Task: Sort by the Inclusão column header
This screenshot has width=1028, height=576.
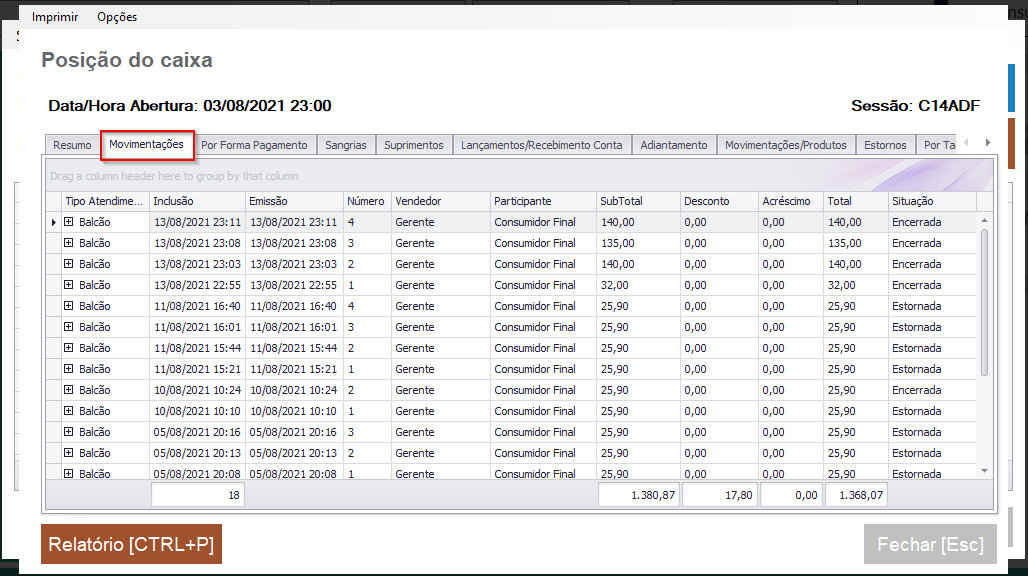Action: click(x=197, y=201)
